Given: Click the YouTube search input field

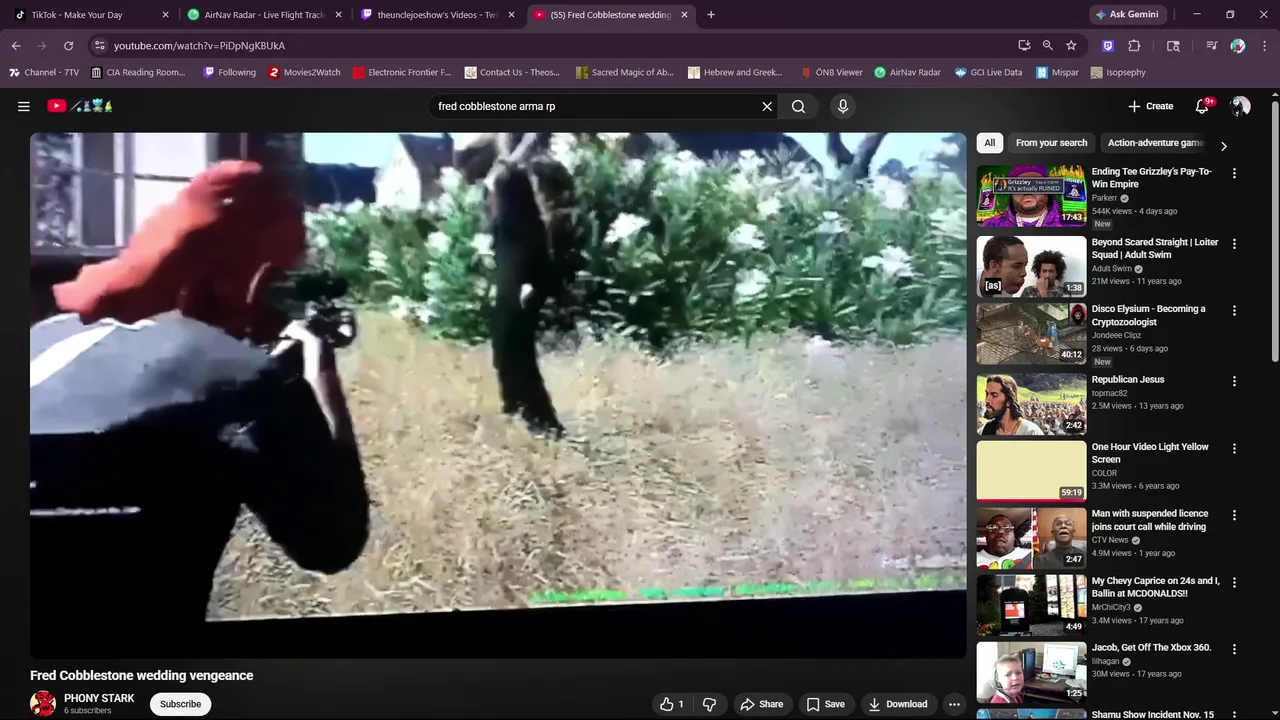Looking at the screenshot, I should pos(595,106).
